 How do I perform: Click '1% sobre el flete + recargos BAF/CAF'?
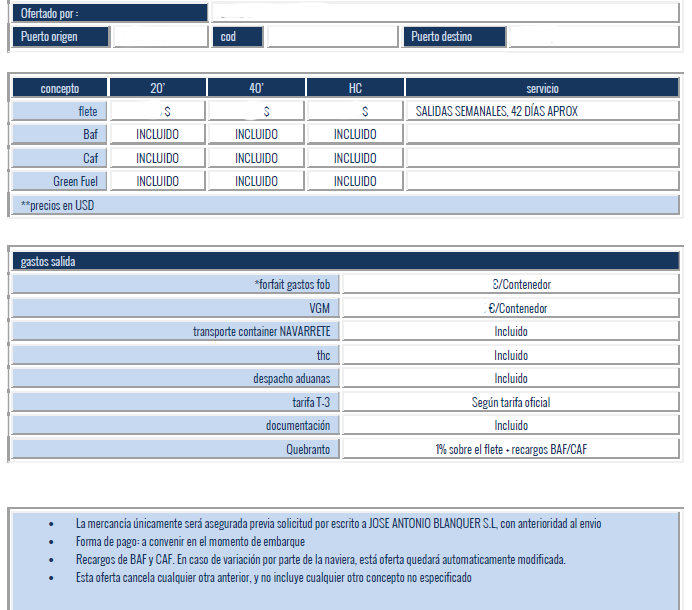pos(511,449)
